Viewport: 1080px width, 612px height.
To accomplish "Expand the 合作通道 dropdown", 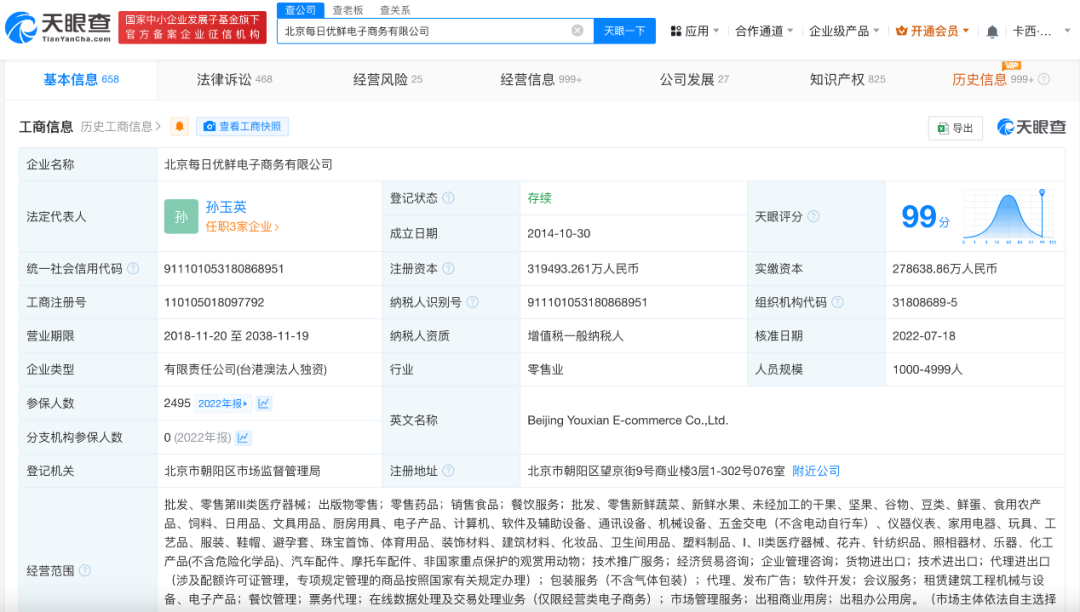I will pos(764,31).
